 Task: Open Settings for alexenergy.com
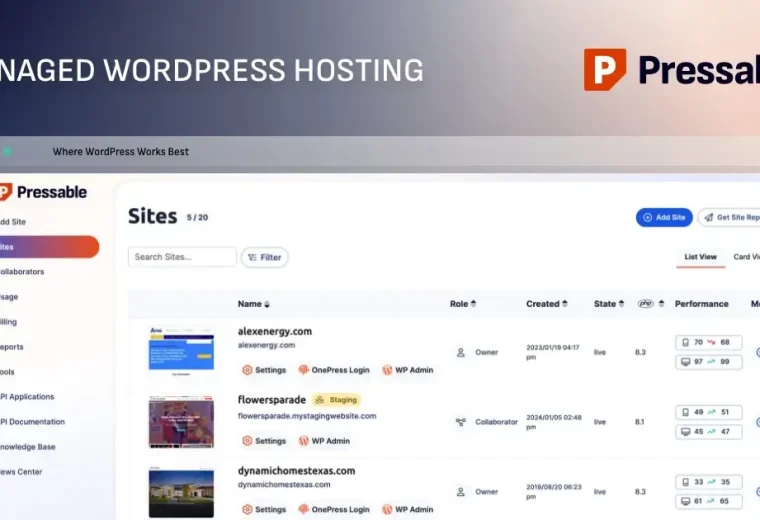(264, 370)
